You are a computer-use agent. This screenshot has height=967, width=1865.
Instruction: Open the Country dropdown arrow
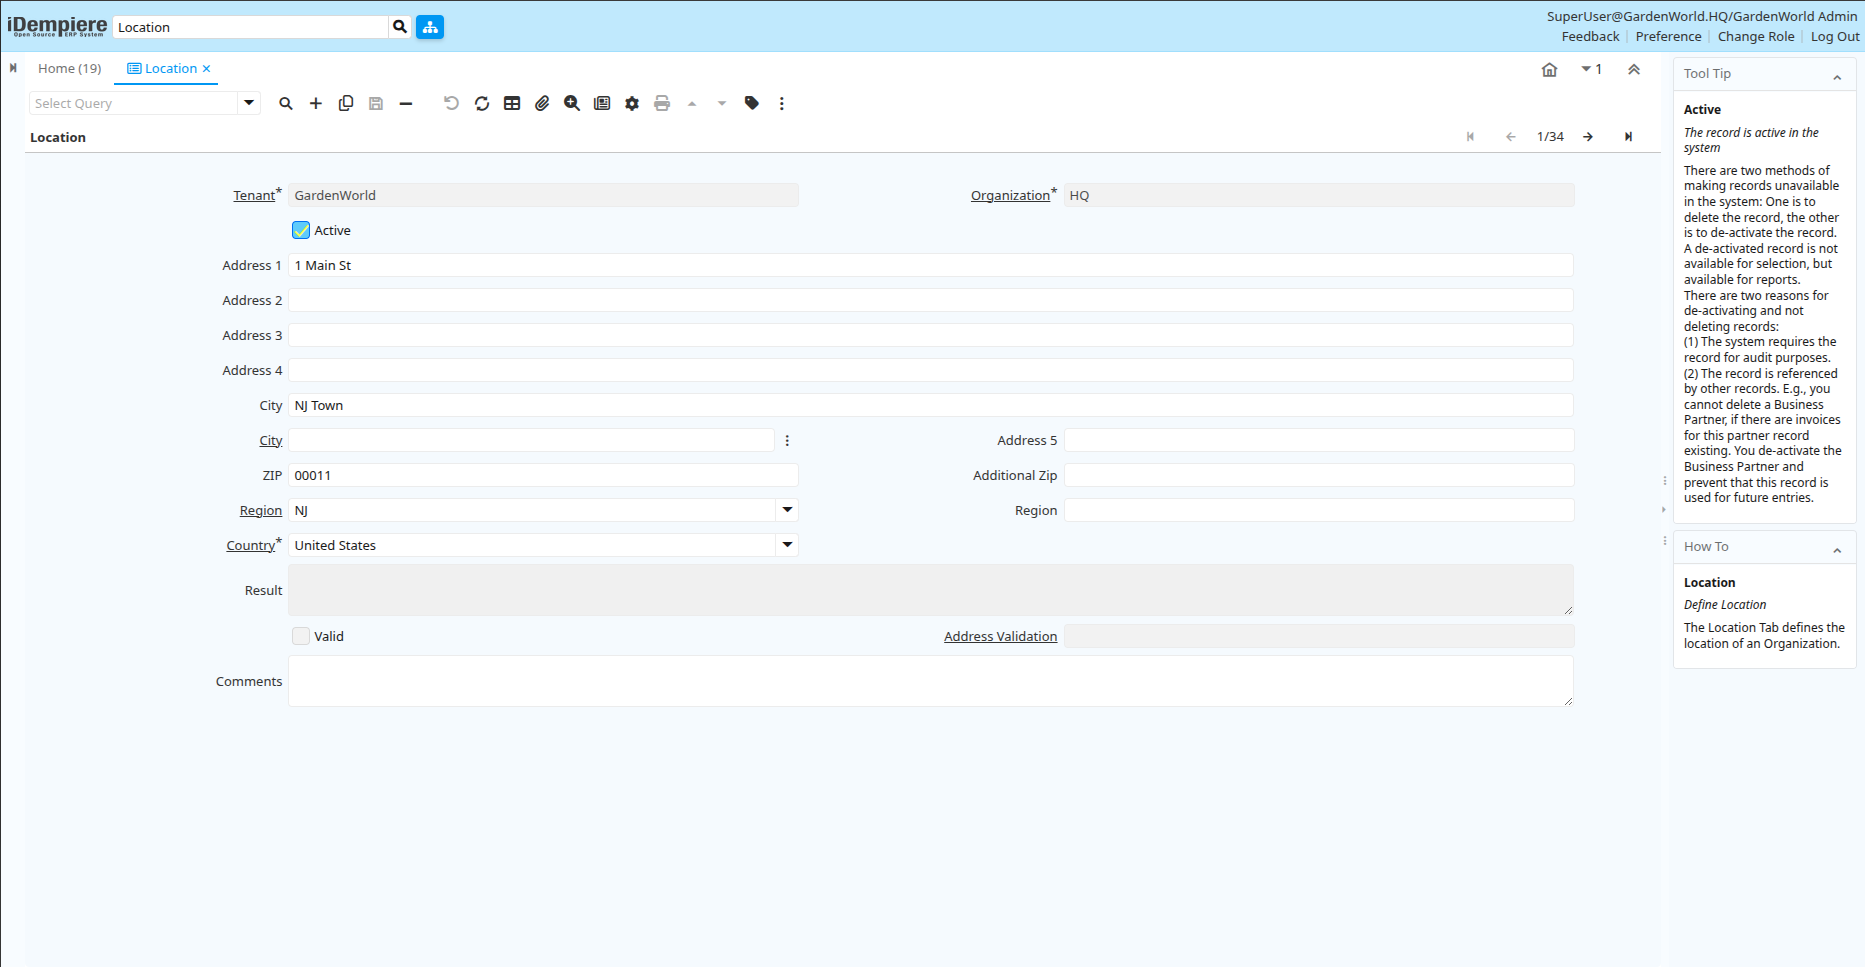[x=787, y=545]
